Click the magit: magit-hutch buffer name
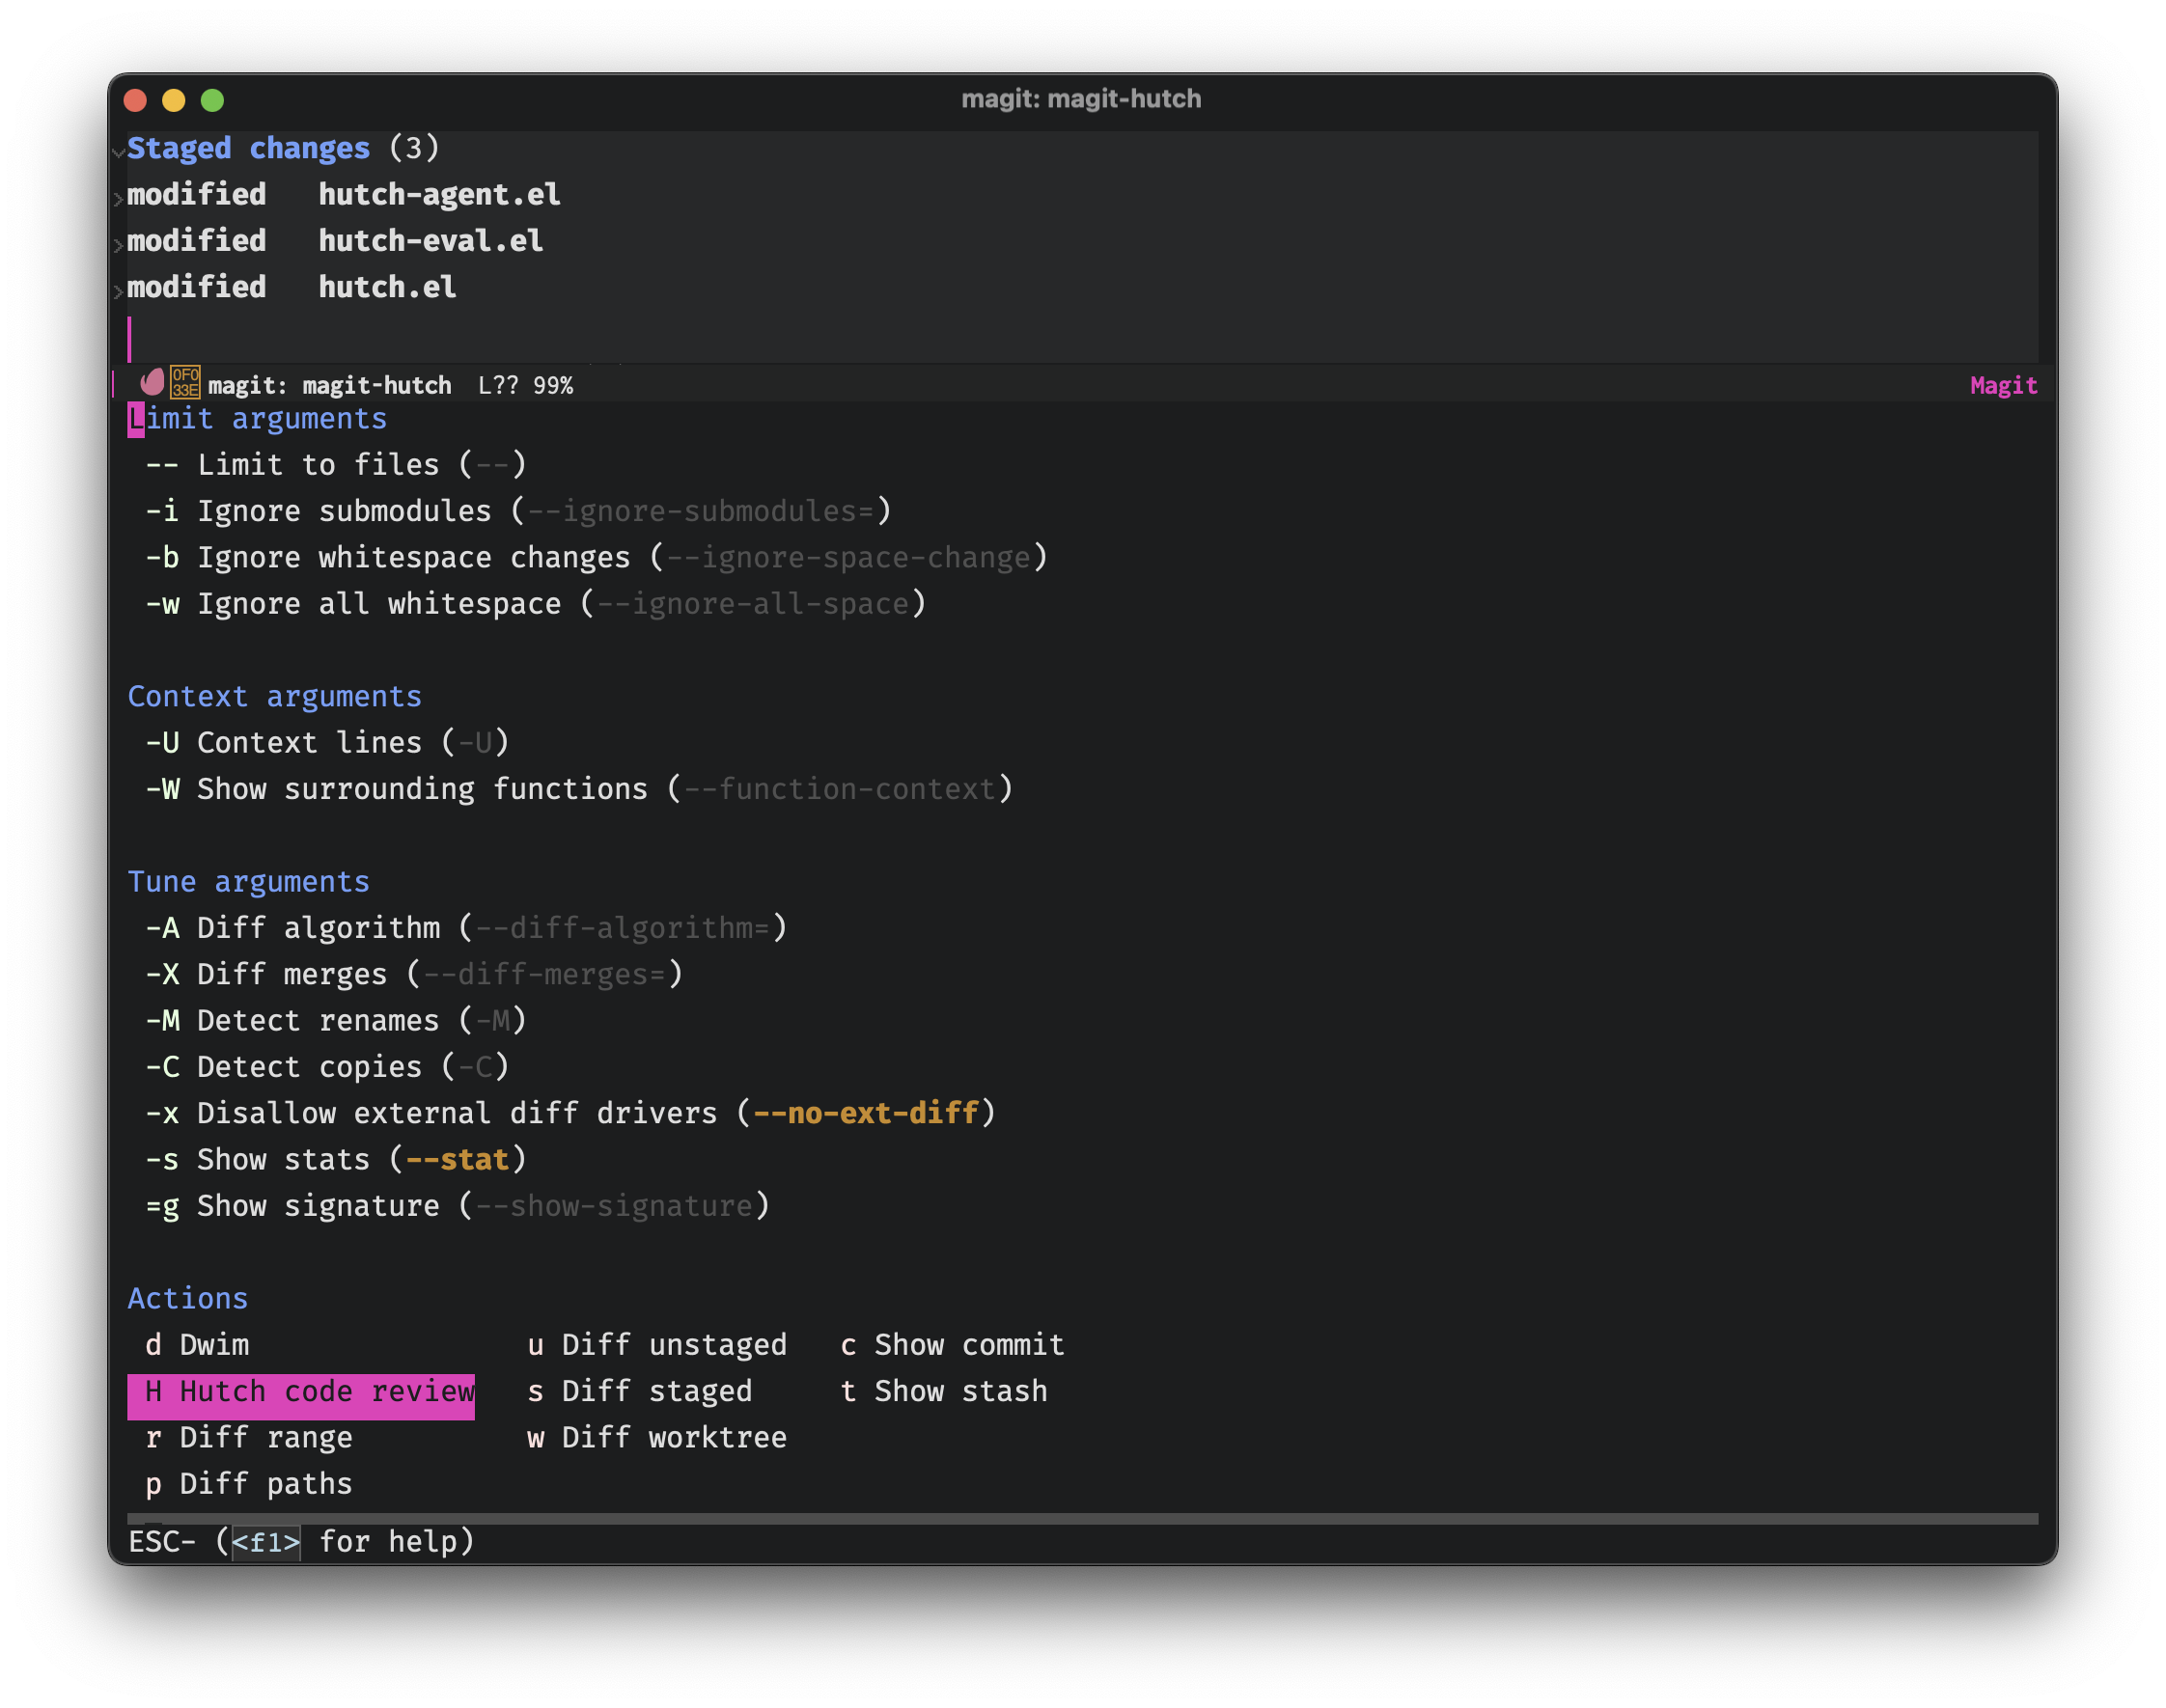This screenshot has height=1708, width=2166. coord(330,386)
